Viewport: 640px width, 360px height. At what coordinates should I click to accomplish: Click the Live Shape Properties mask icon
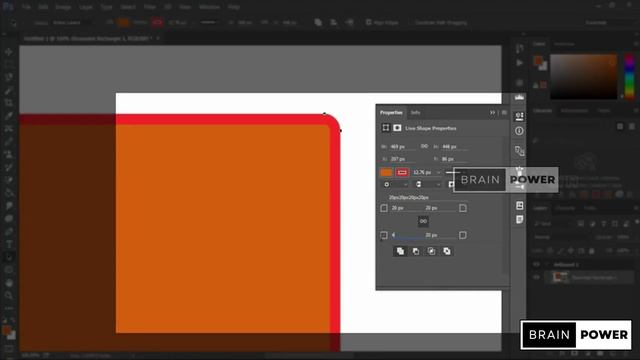397,128
